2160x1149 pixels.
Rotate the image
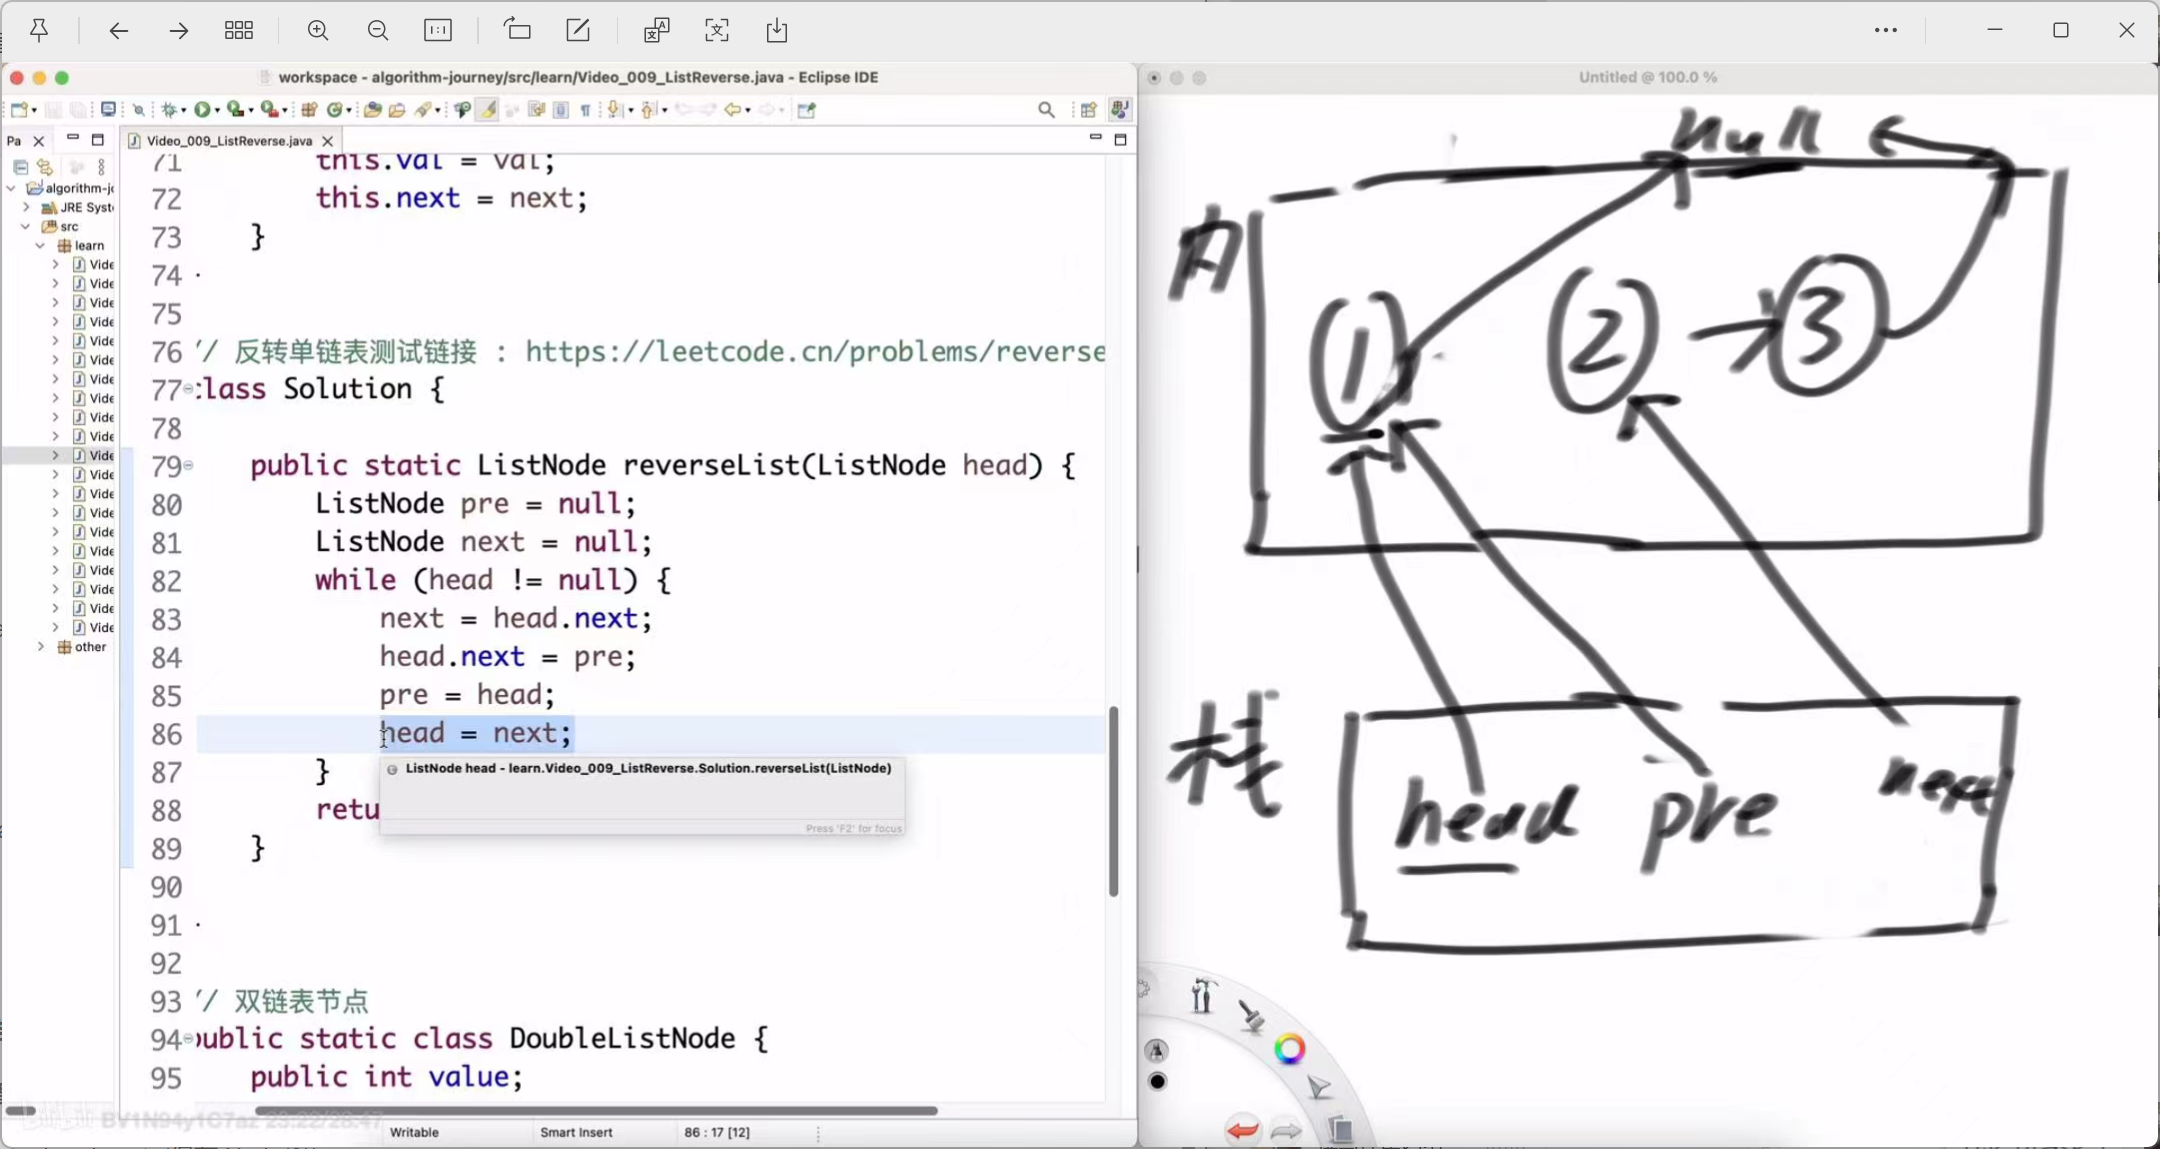click(518, 30)
